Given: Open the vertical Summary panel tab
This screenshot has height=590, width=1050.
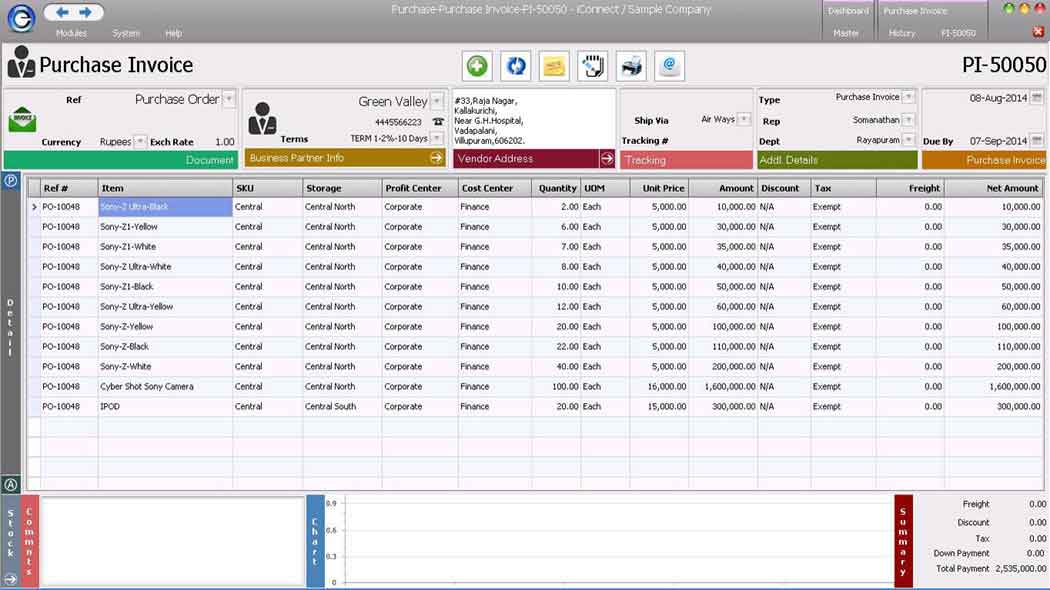Looking at the screenshot, I should [903, 540].
